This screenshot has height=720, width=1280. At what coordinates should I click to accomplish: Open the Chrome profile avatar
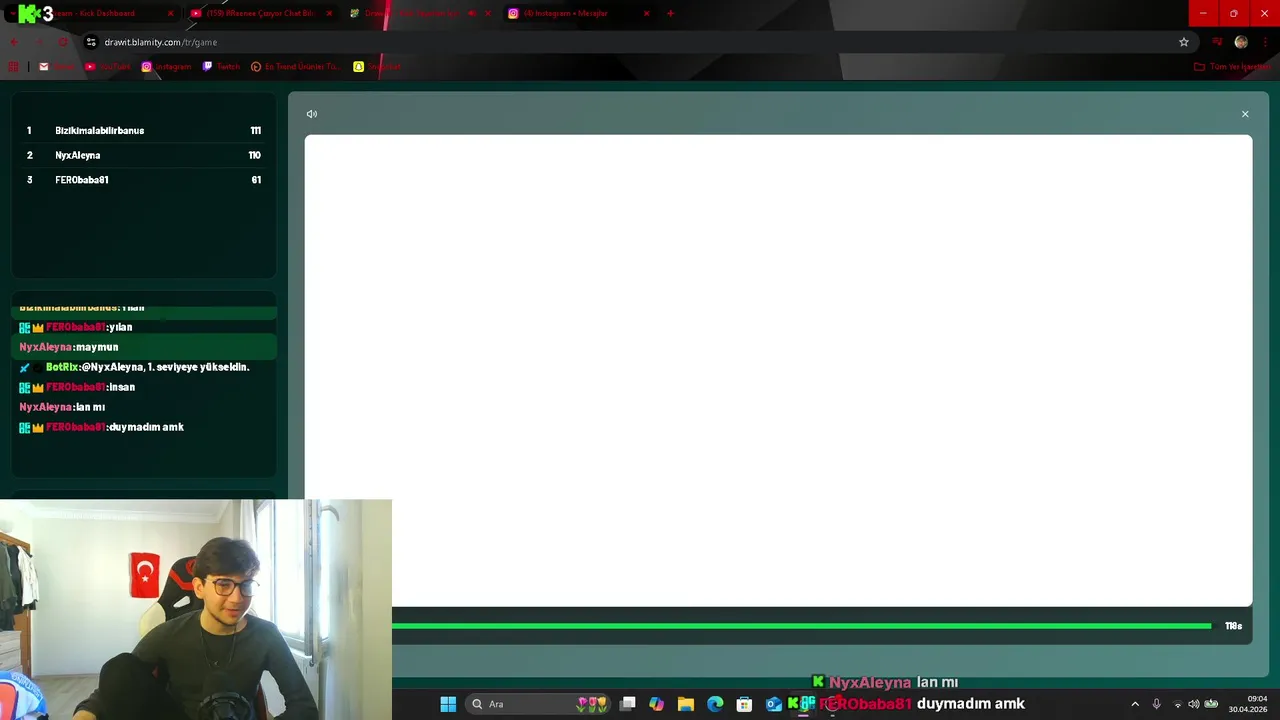point(1241,42)
